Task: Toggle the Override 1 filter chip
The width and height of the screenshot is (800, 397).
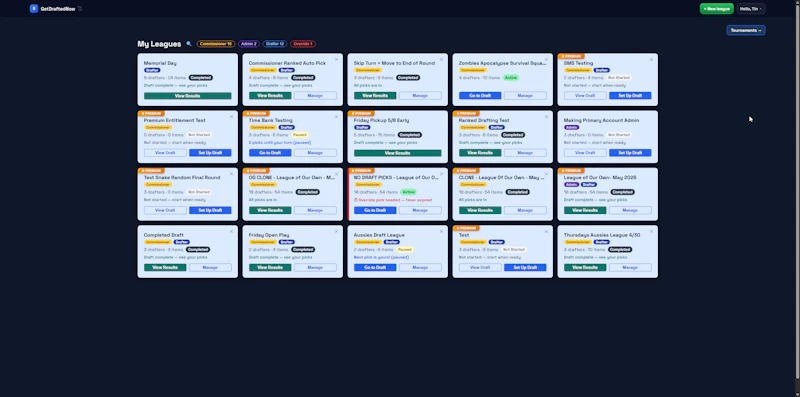Action: tap(303, 44)
